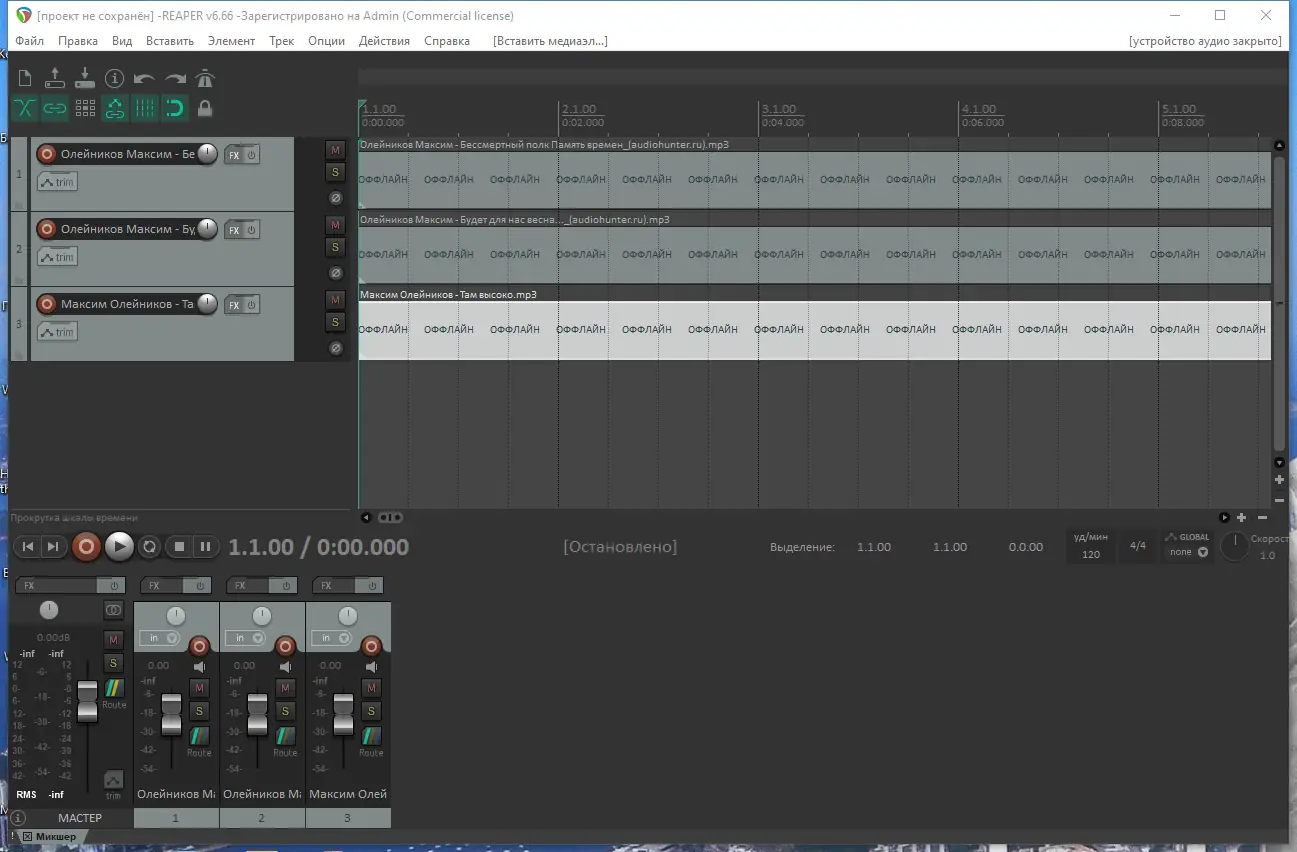Click mixer channel 3 volume fader
Image resolution: width=1297 pixels, height=852 pixels.
pyautogui.click(x=344, y=714)
